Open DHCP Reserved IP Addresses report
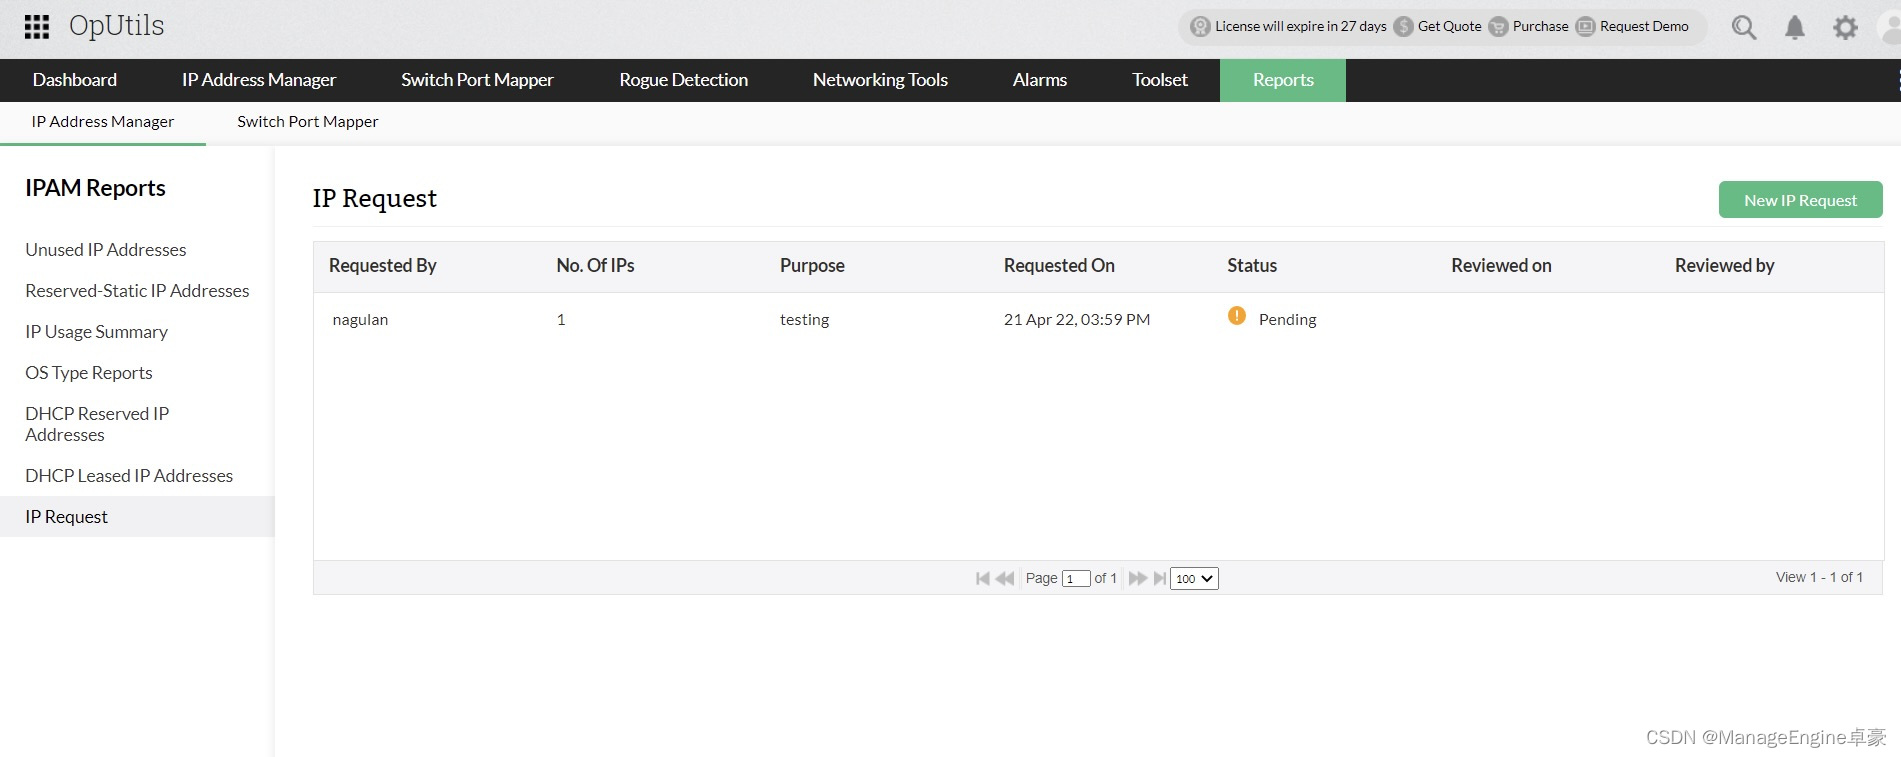The height and width of the screenshot is (757, 1901). [97, 424]
